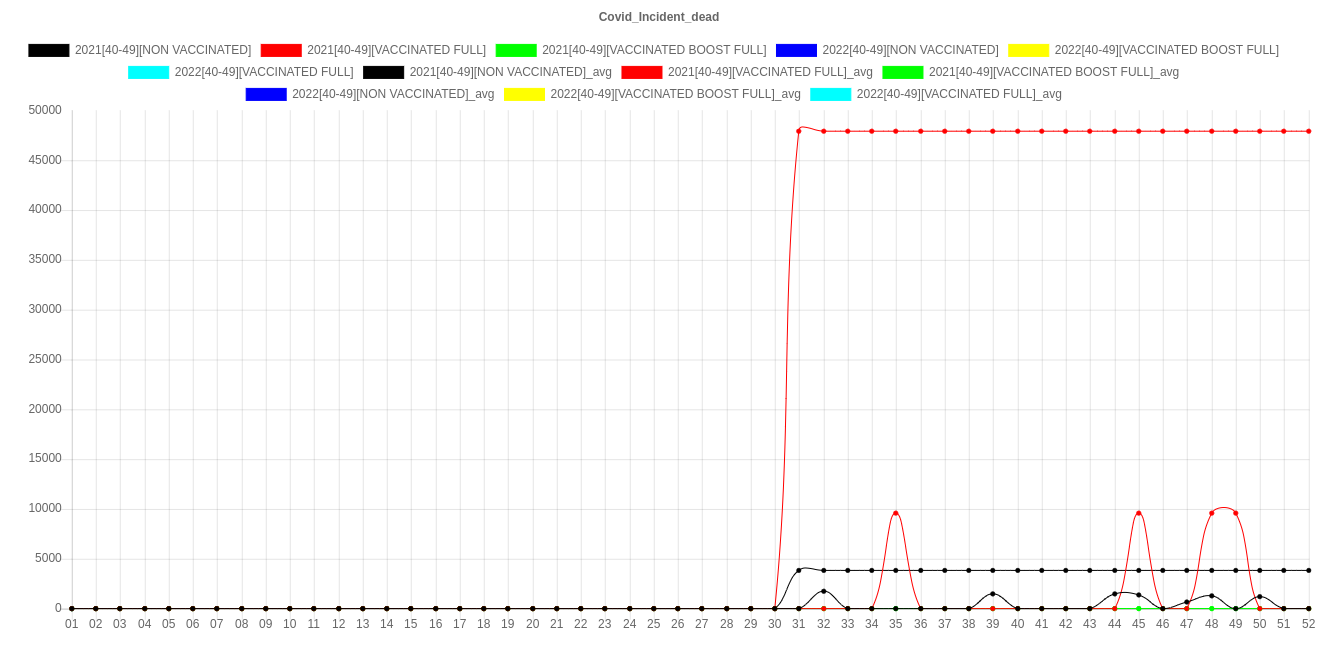Click the last red line point at week 52
Image resolution: width=1318 pixels, height=659 pixels.
(1308, 131)
